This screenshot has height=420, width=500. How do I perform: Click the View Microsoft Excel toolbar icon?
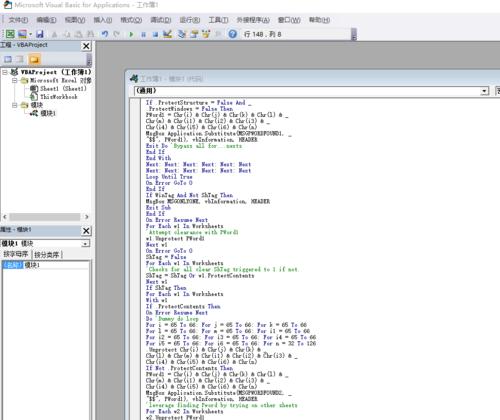tap(10, 34)
